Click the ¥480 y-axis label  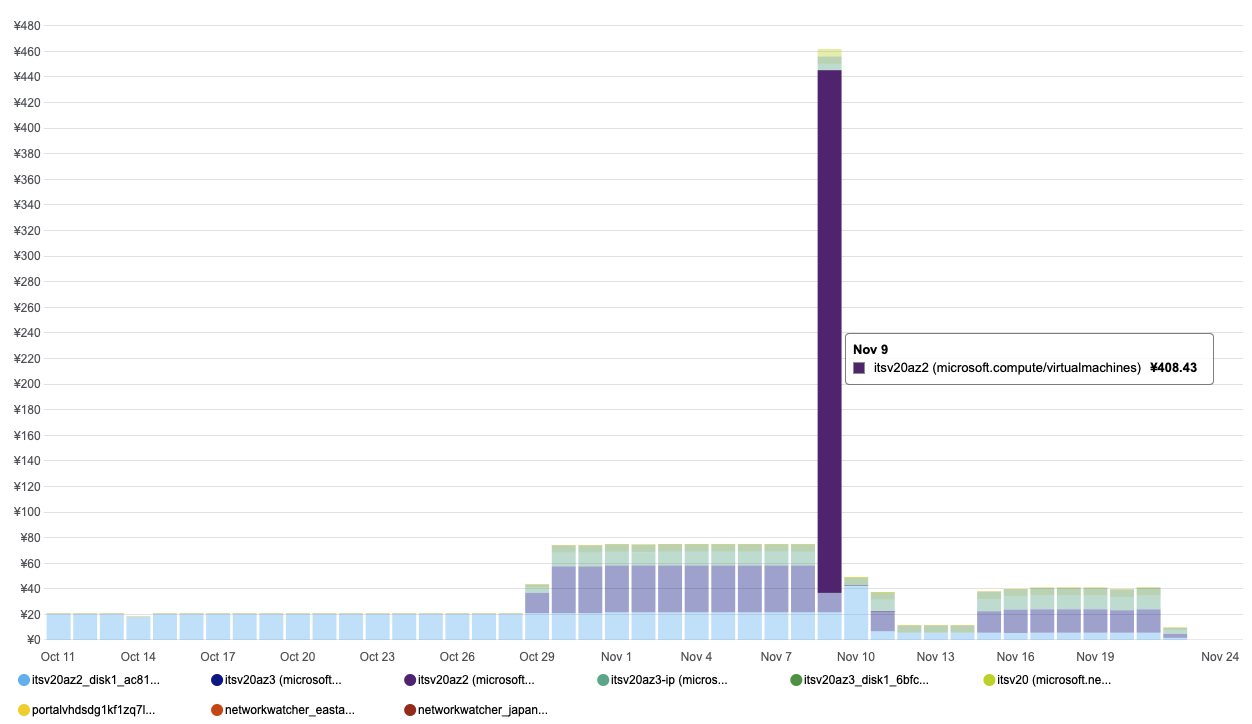tap(27, 25)
